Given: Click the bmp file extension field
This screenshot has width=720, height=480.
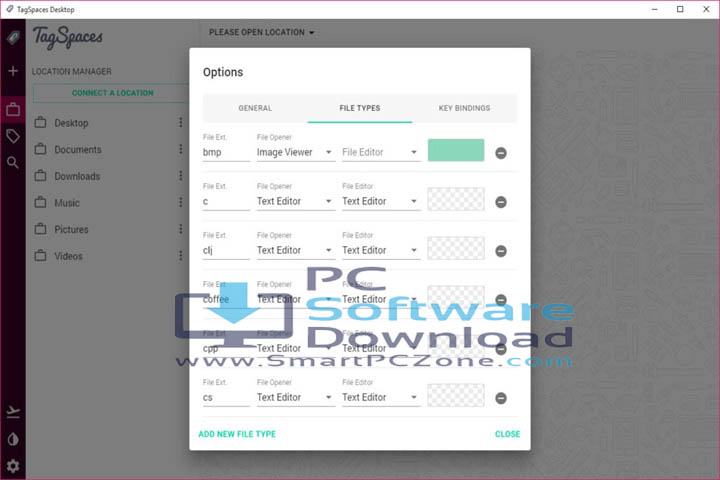Looking at the screenshot, I should pos(226,152).
